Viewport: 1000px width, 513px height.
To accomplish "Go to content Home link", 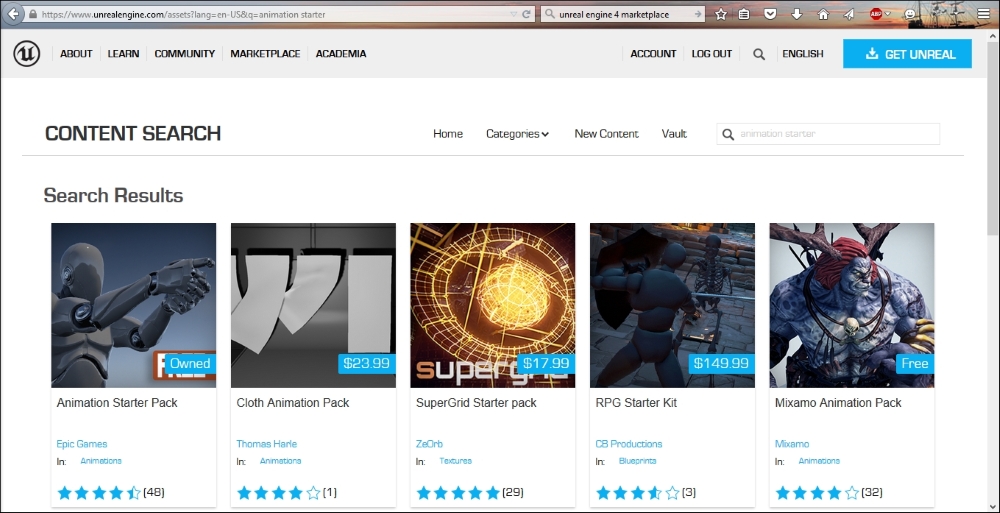I will click(x=448, y=134).
